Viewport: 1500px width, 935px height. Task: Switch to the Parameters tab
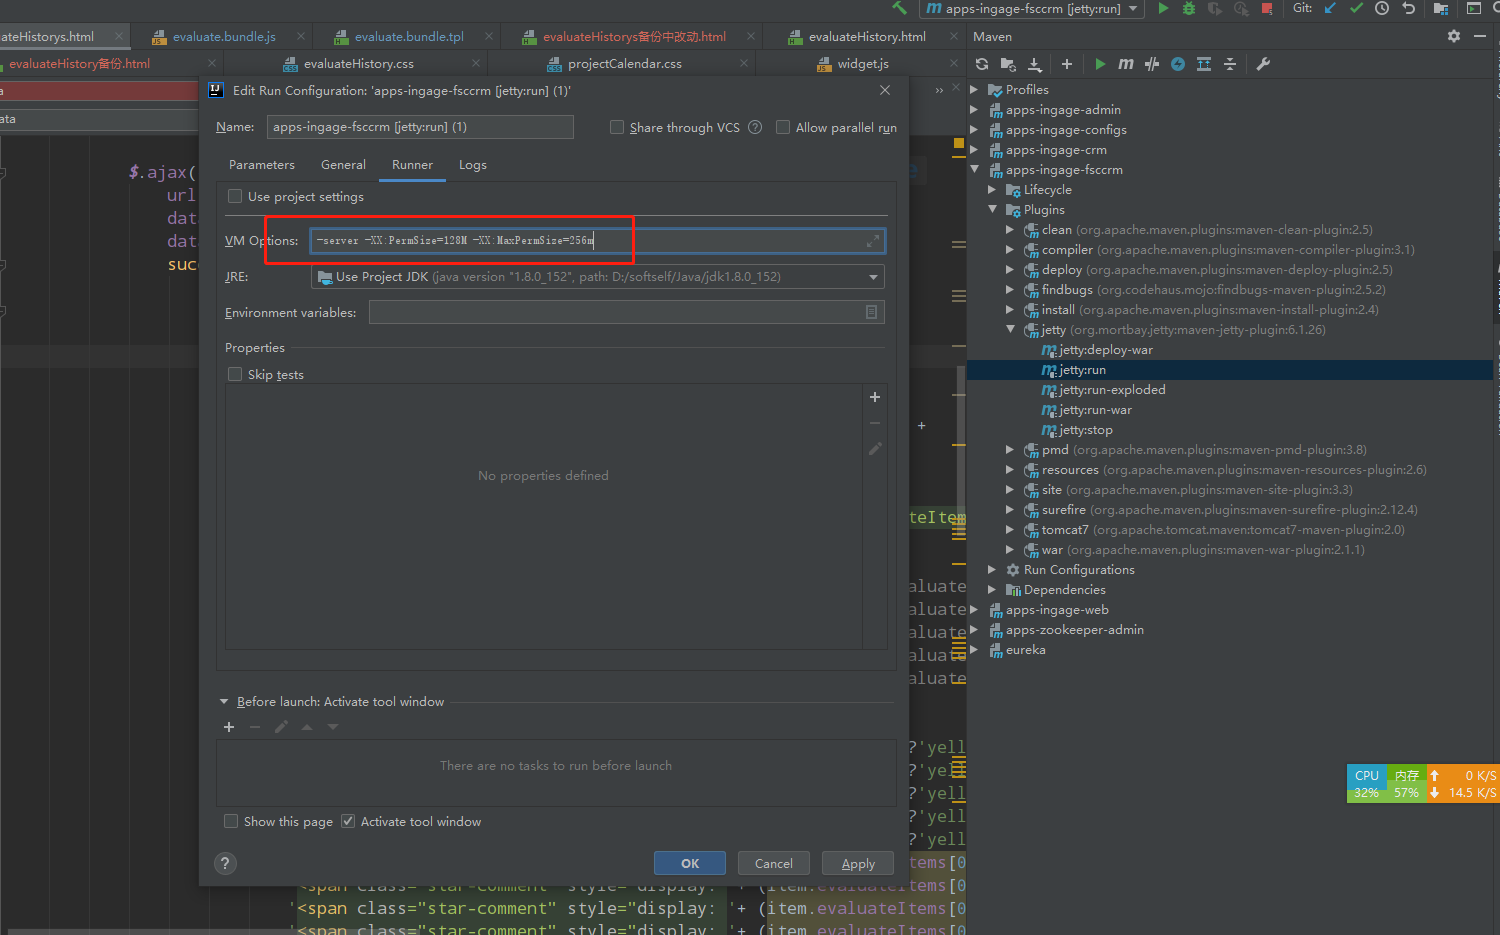[262, 165]
